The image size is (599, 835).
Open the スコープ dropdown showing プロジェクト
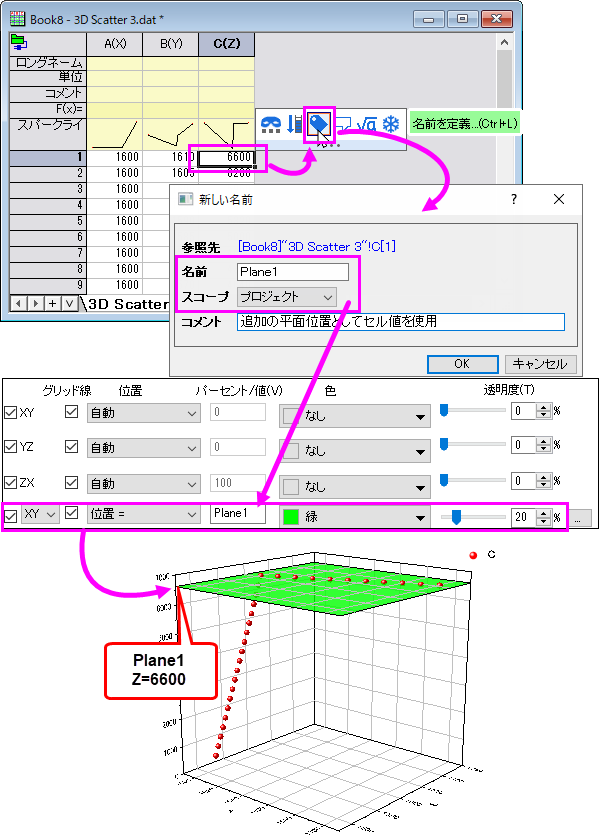click(x=286, y=297)
